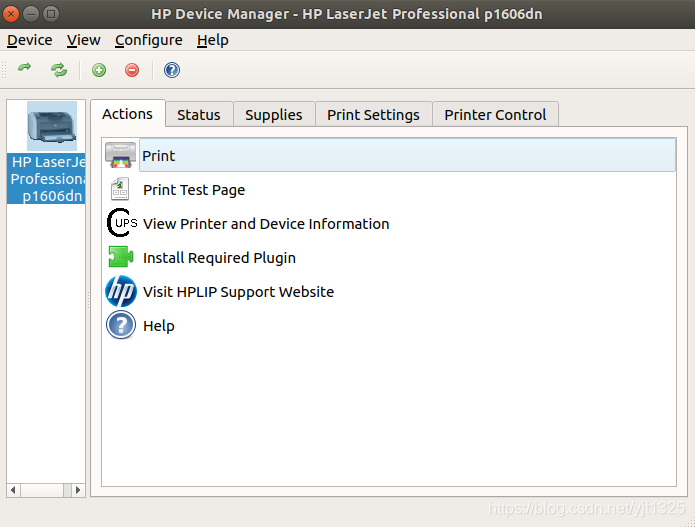Click the green plus setup device icon
This screenshot has height=527, width=695.
click(99, 70)
